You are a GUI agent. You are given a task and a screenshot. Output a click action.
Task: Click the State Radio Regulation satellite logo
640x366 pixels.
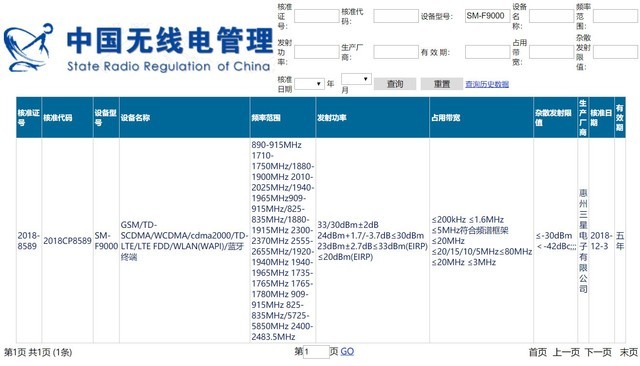pyautogui.click(x=29, y=48)
